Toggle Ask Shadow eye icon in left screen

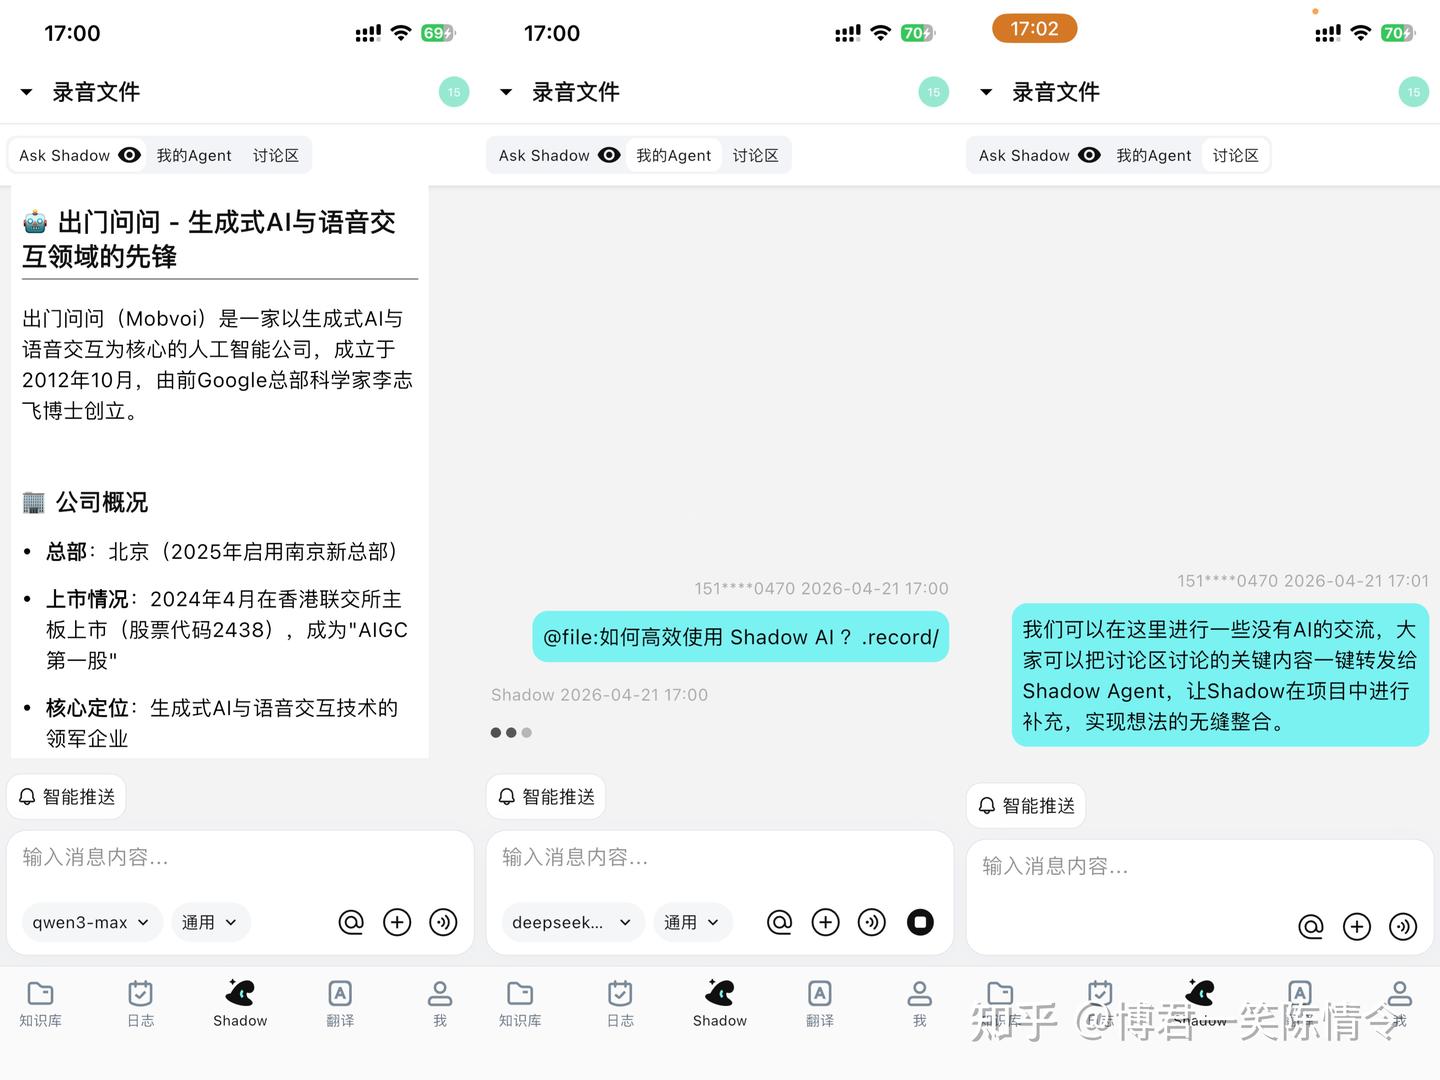point(130,155)
